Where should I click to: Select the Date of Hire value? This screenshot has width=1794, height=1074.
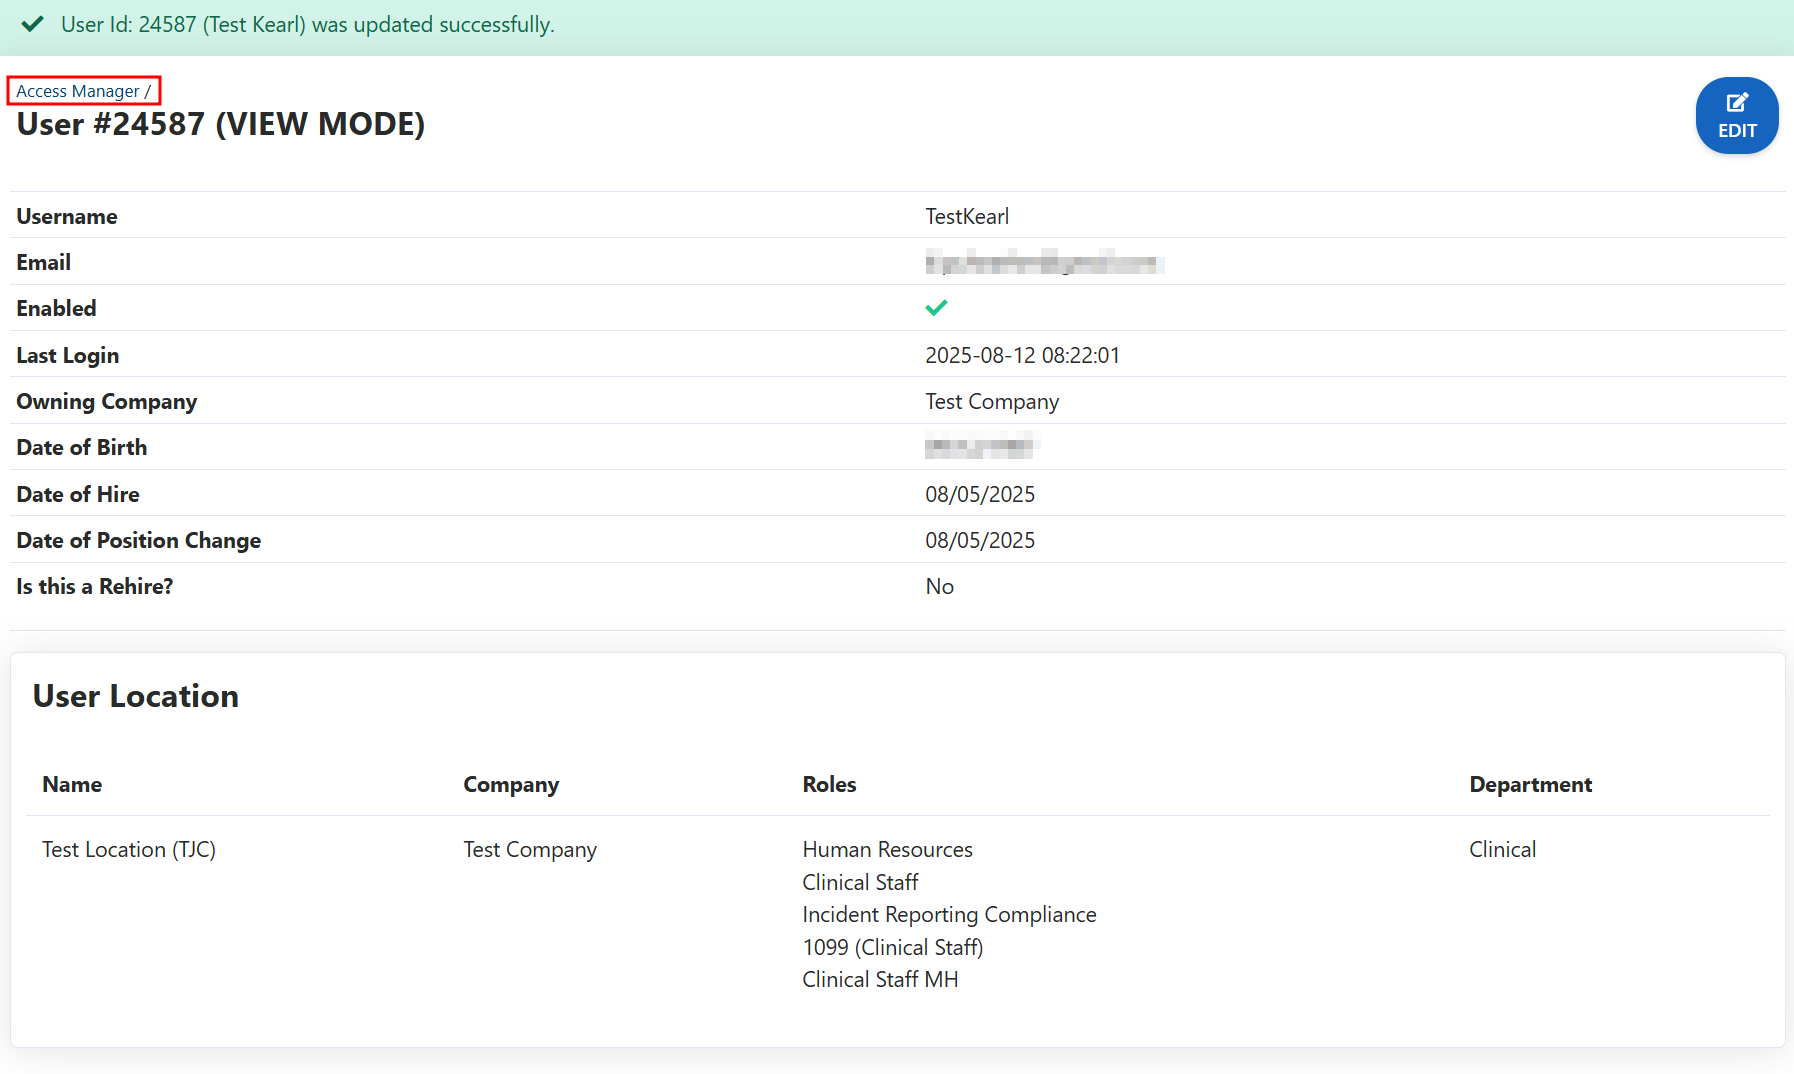[x=979, y=495]
